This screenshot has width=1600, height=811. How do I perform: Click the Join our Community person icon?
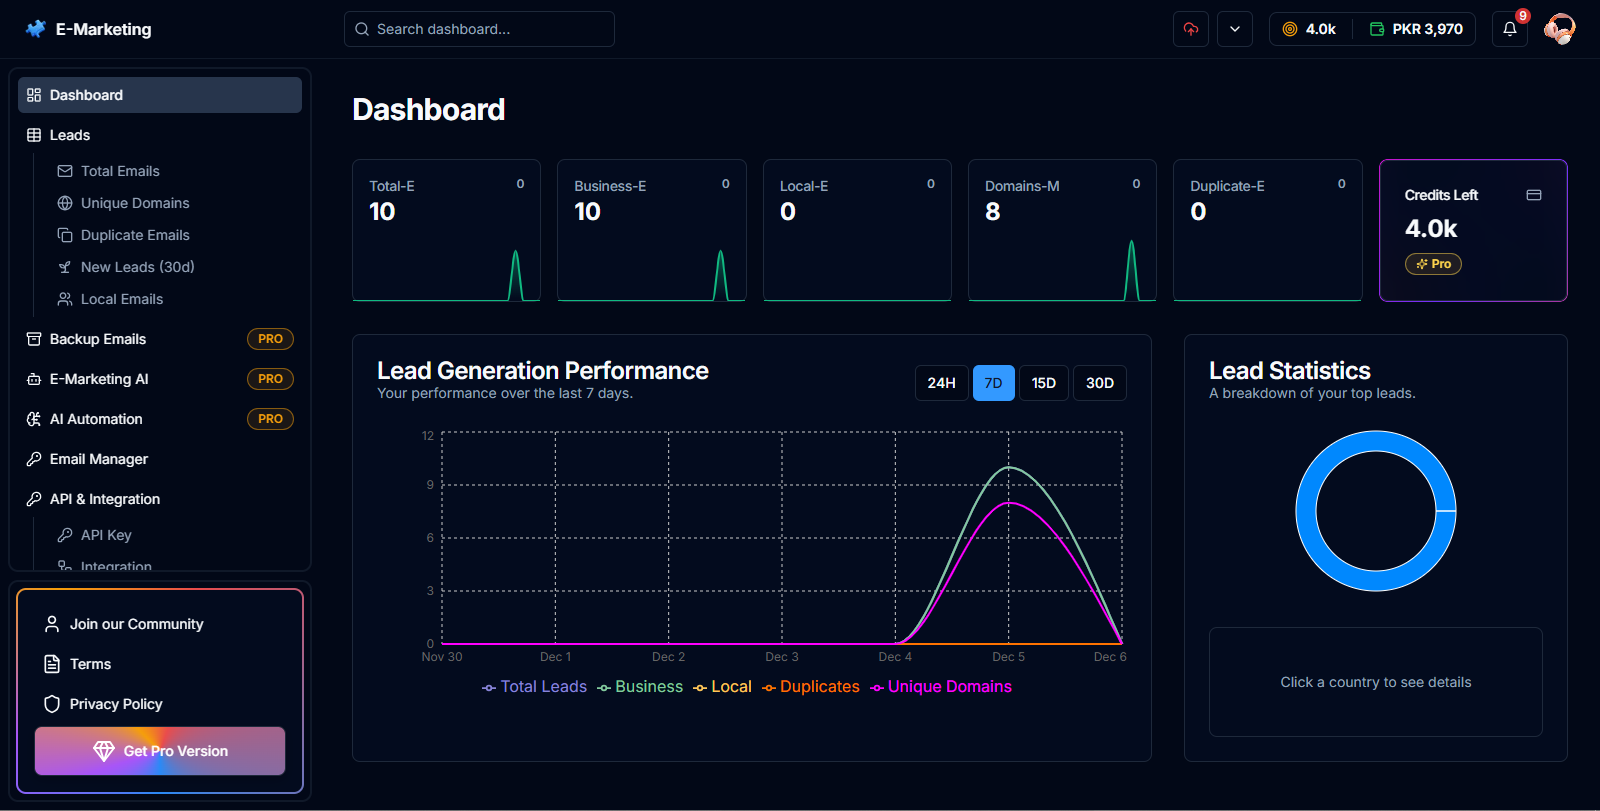[52, 624]
